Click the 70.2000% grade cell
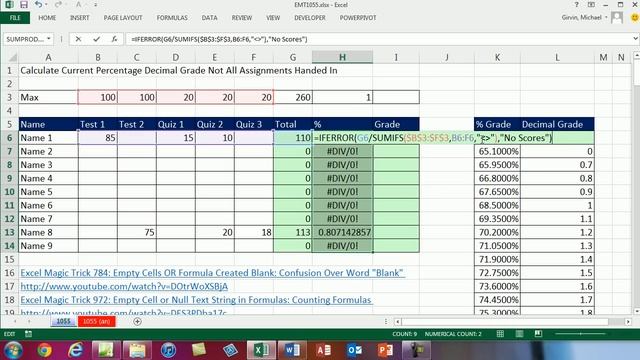 tap(498, 232)
